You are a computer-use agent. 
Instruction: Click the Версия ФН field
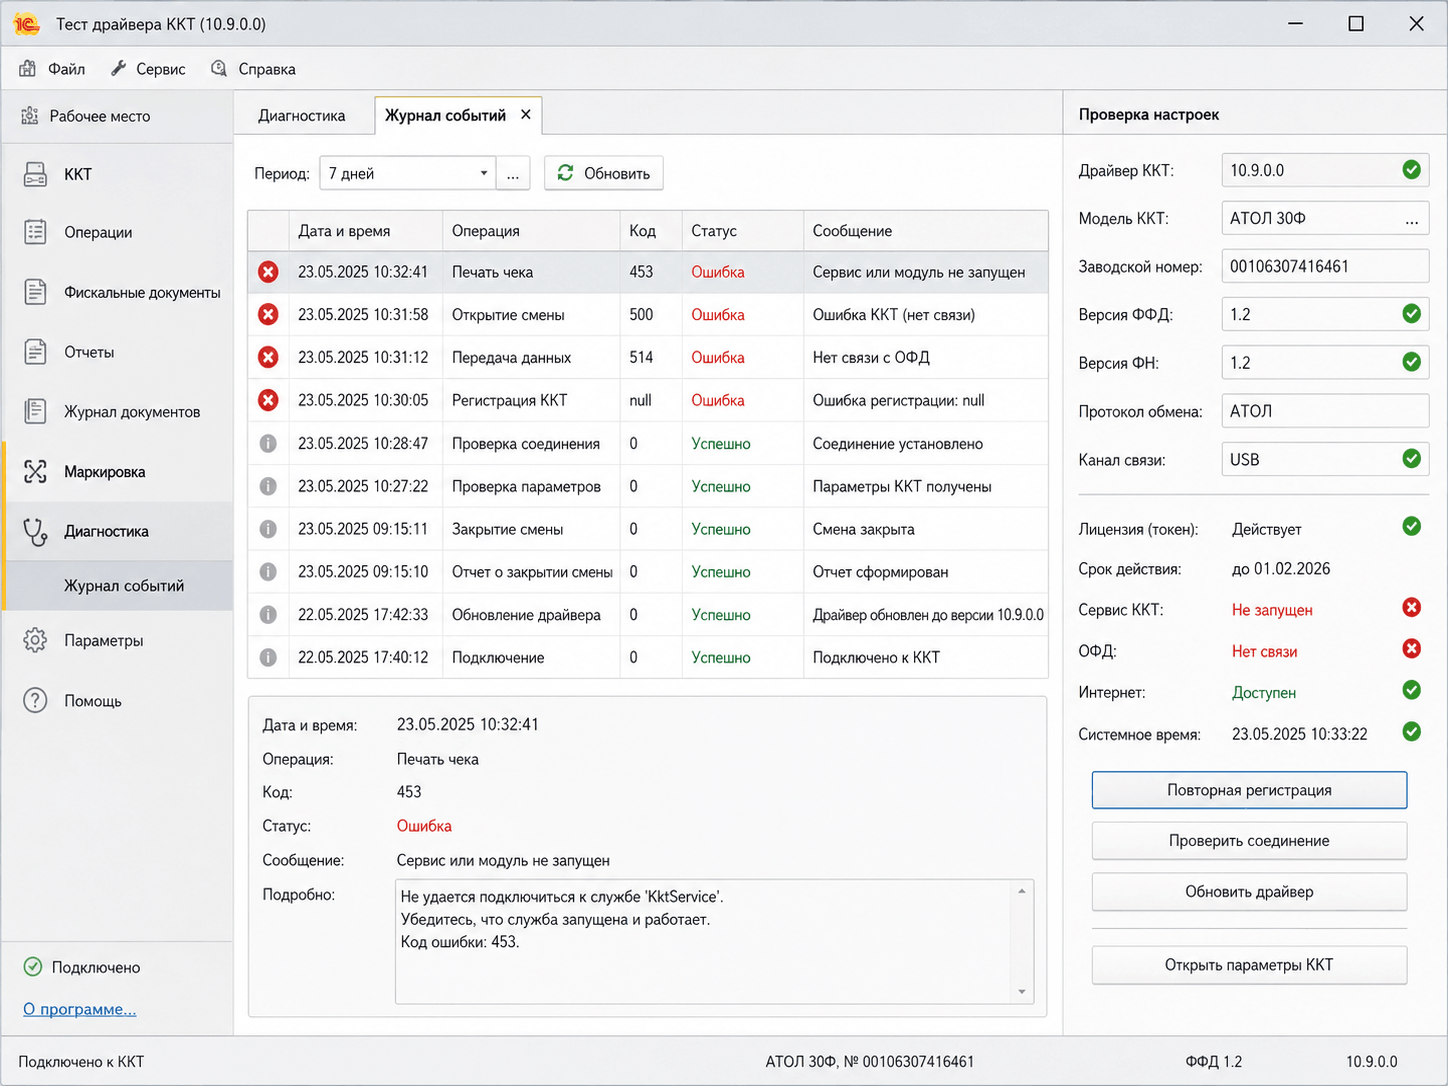1325,362
